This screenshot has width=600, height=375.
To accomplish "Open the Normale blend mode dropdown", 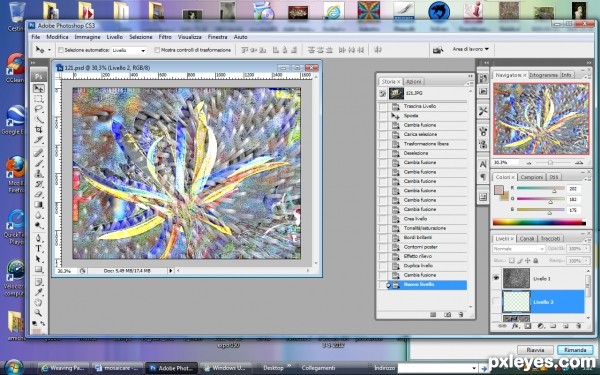I will tap(518, 249).
